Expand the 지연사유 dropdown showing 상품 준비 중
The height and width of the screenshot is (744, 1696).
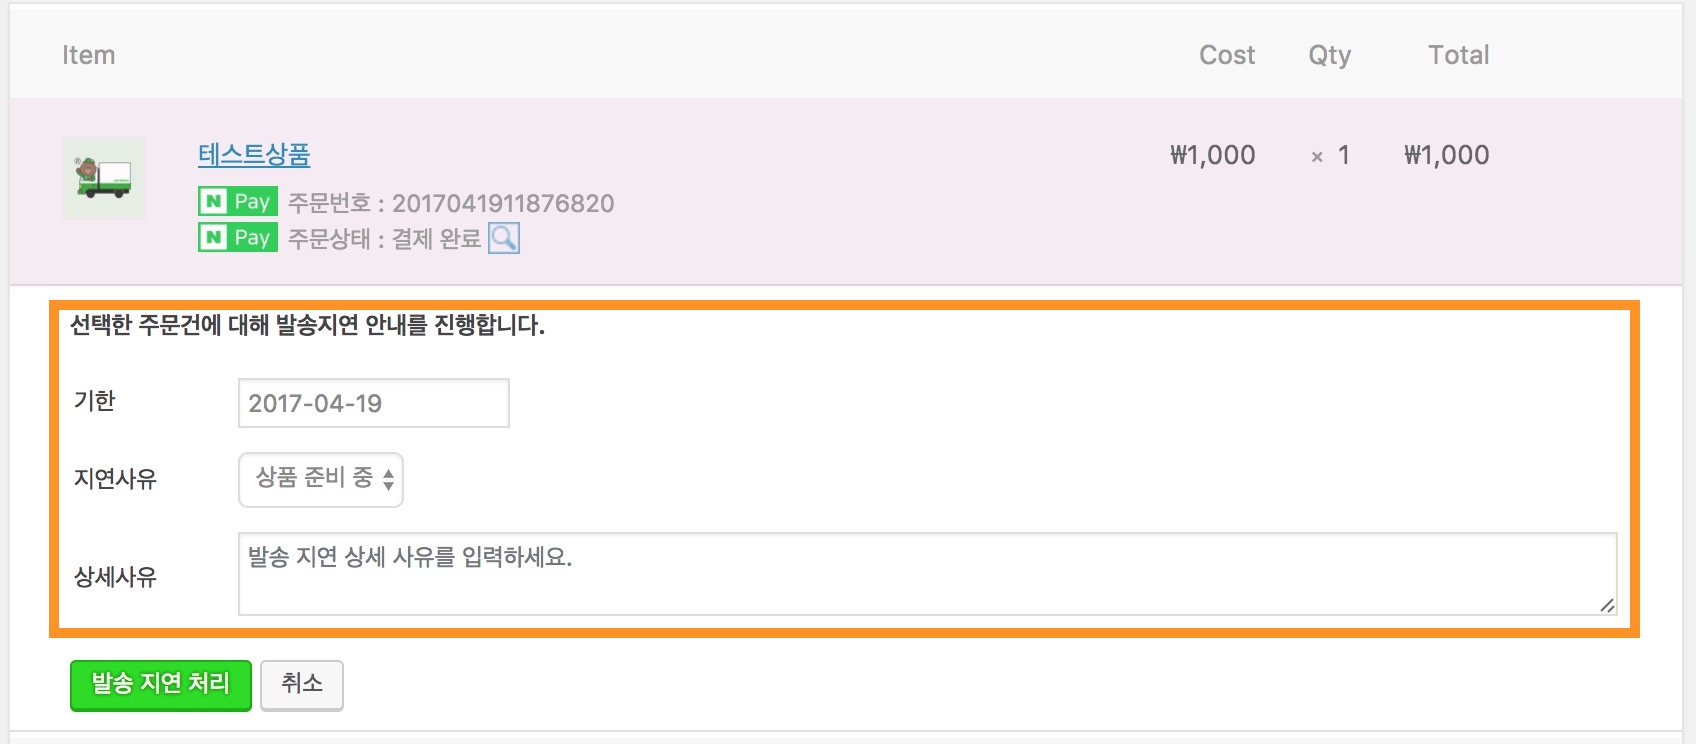pyautogui.click(x=321, y=480)
